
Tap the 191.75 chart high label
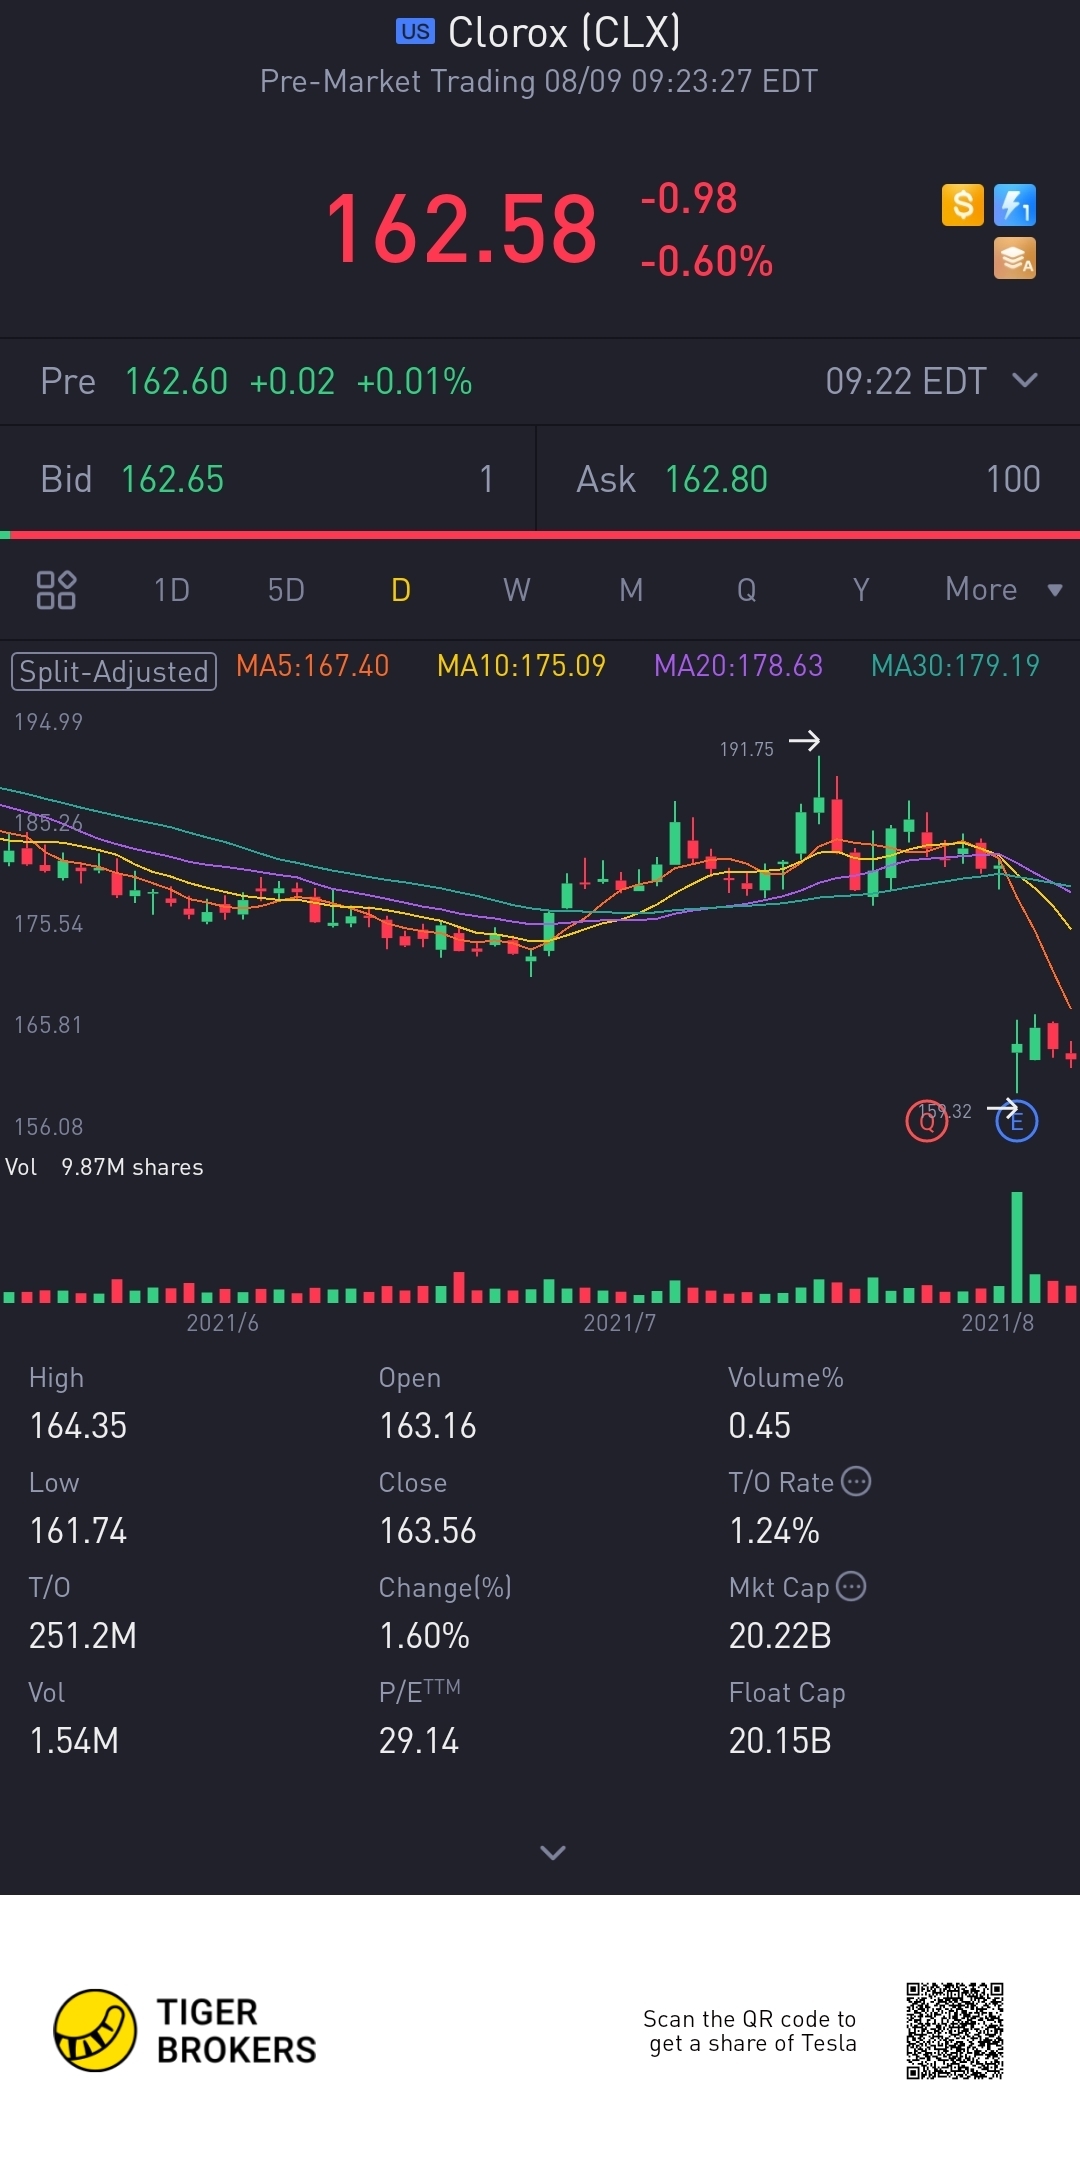tap(747, 749)
